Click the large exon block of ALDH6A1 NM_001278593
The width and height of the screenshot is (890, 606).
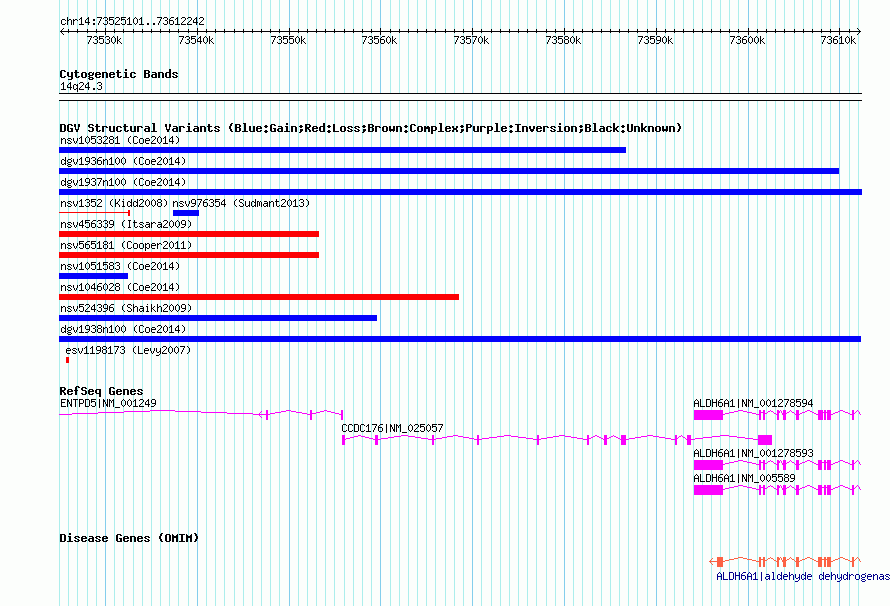(x=708, y=465)
